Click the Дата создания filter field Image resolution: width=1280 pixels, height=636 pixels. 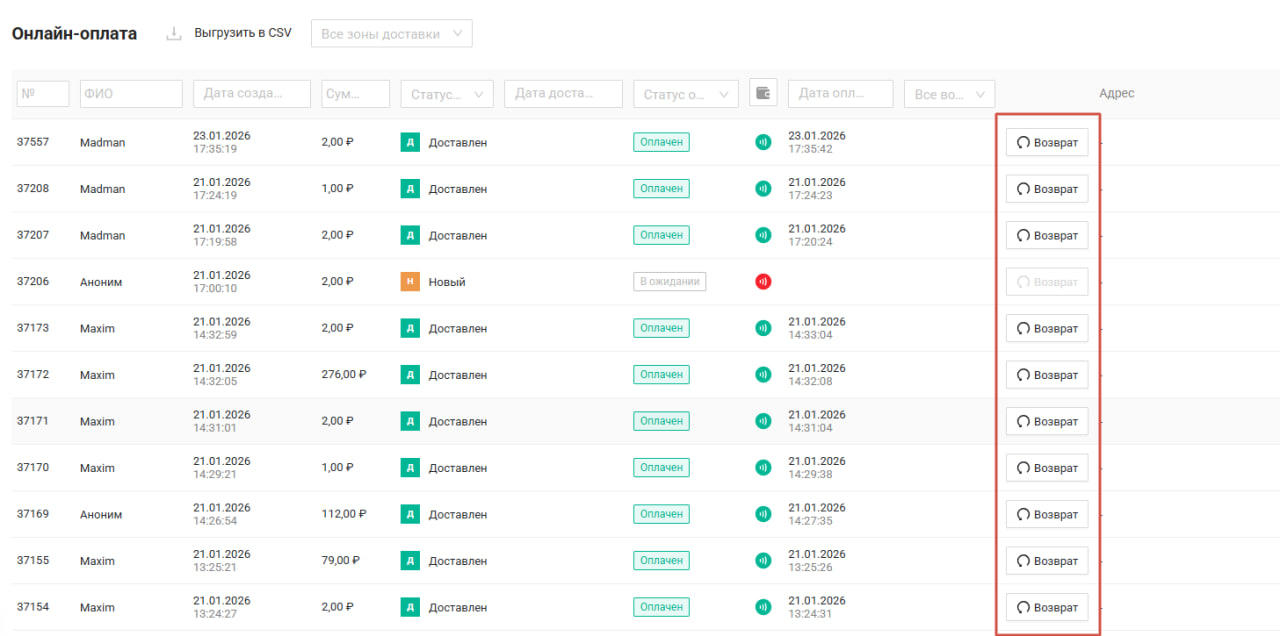(x=251, y=94)
